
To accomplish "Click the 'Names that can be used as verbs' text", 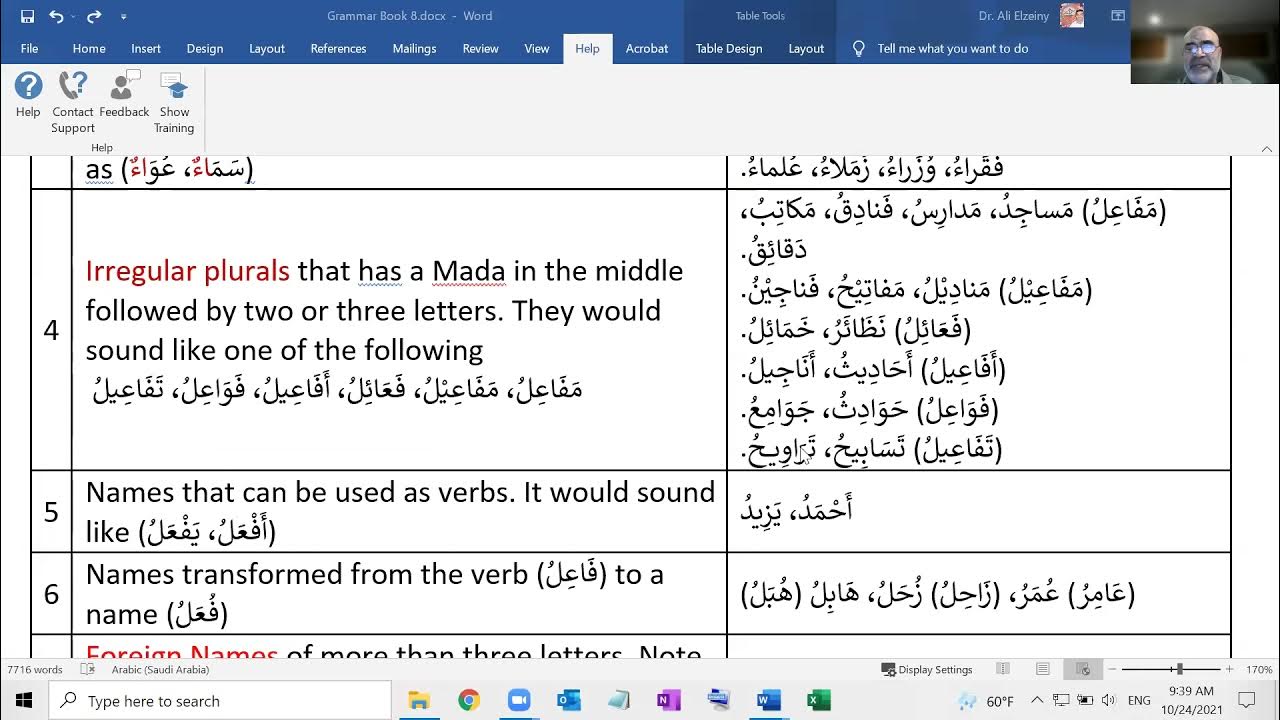I will 300,492.
